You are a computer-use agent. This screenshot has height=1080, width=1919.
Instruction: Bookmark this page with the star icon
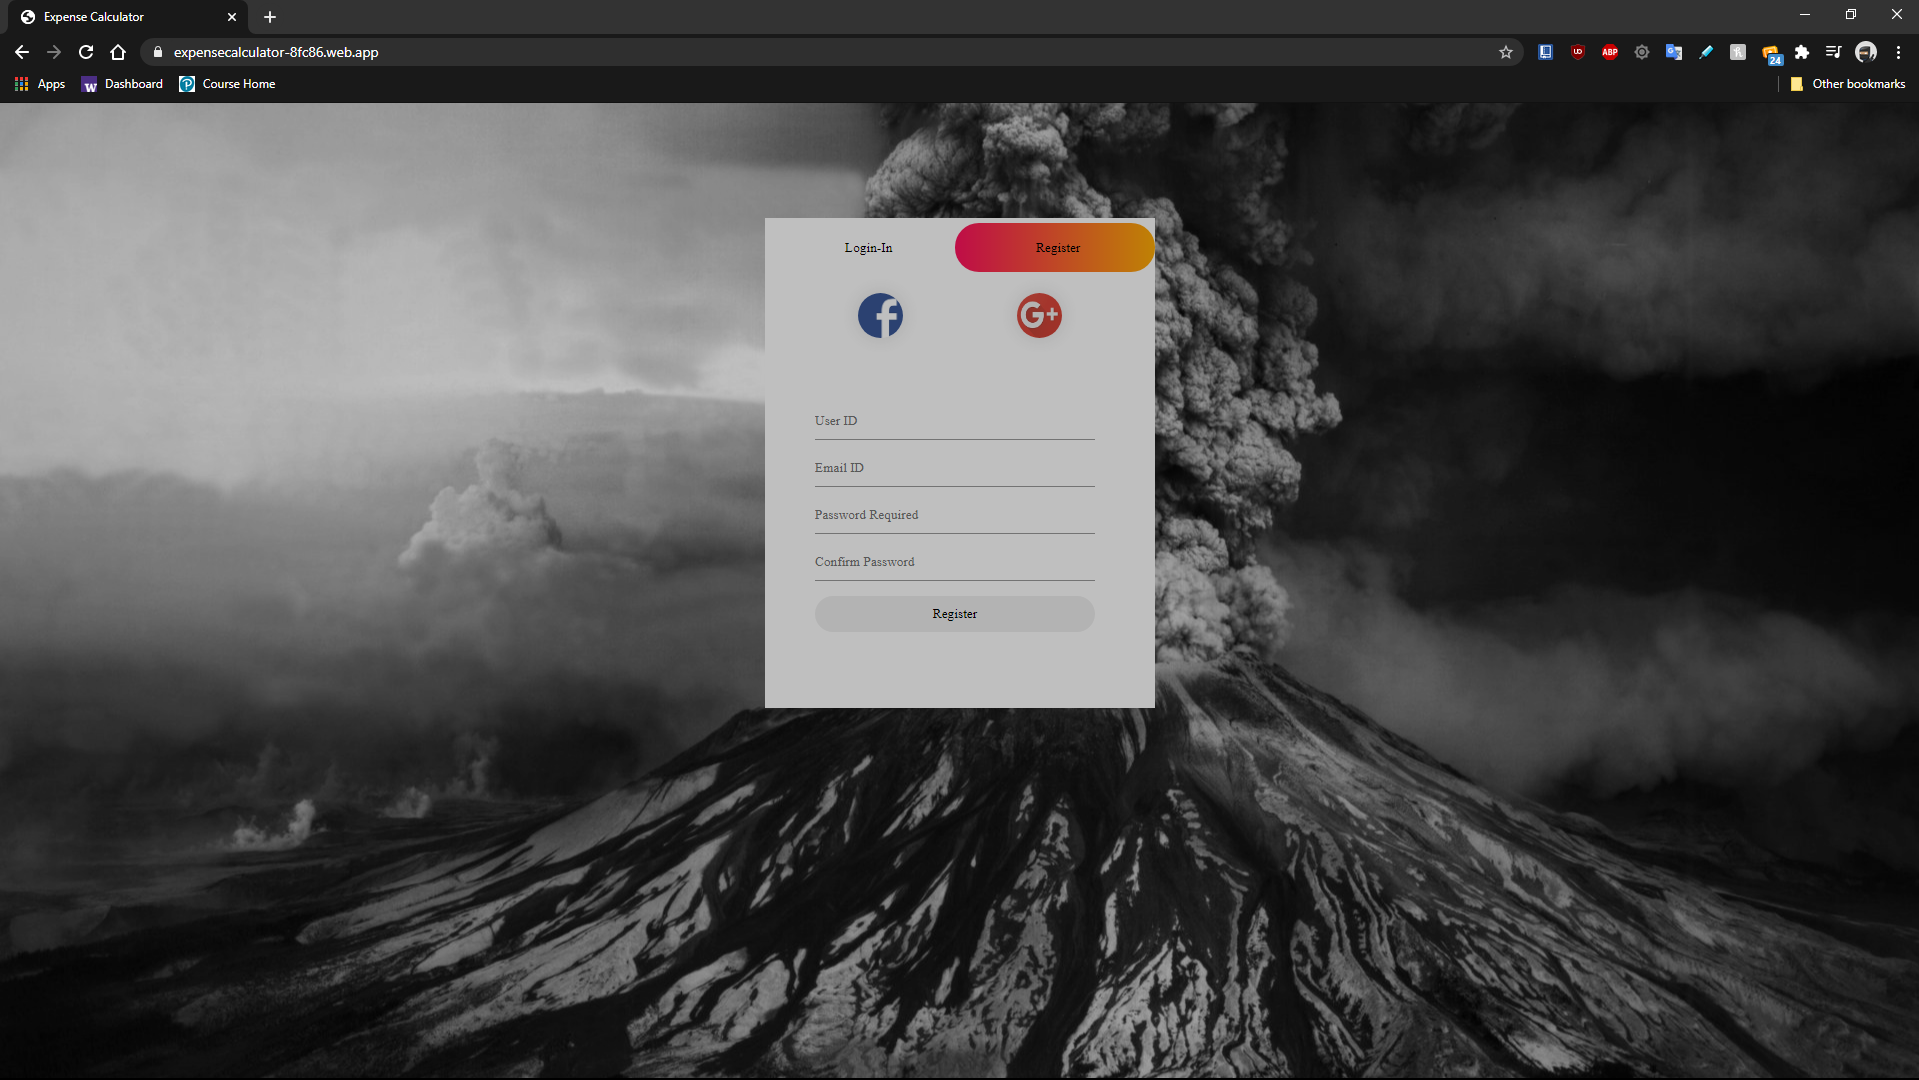pos(1506,52)
